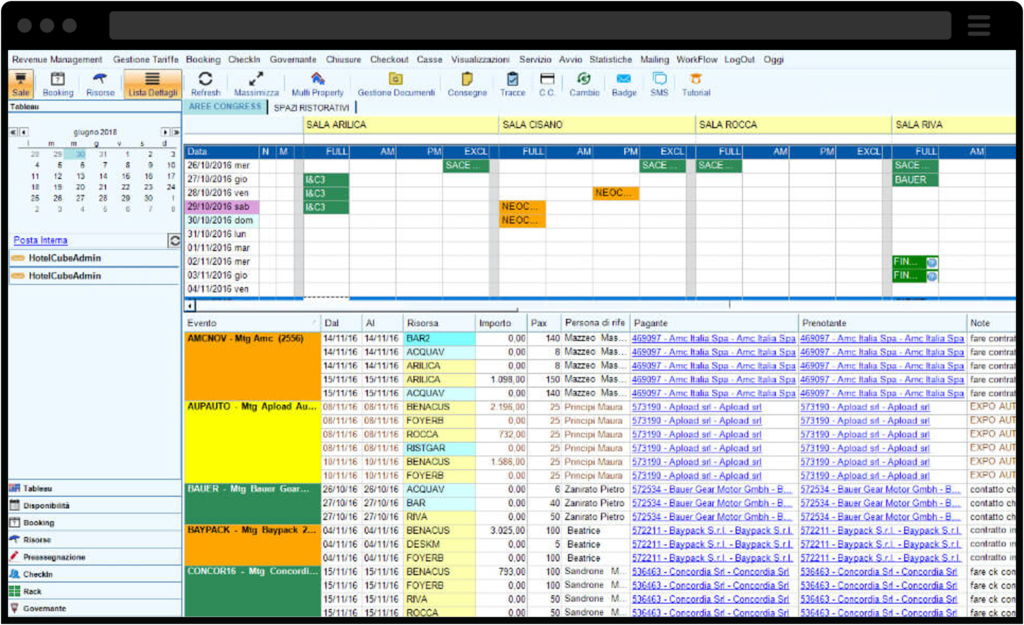This screenshot has width=1024, height=625.
Task: Select the BAYPACK event cell
Action: click(253, 544)
